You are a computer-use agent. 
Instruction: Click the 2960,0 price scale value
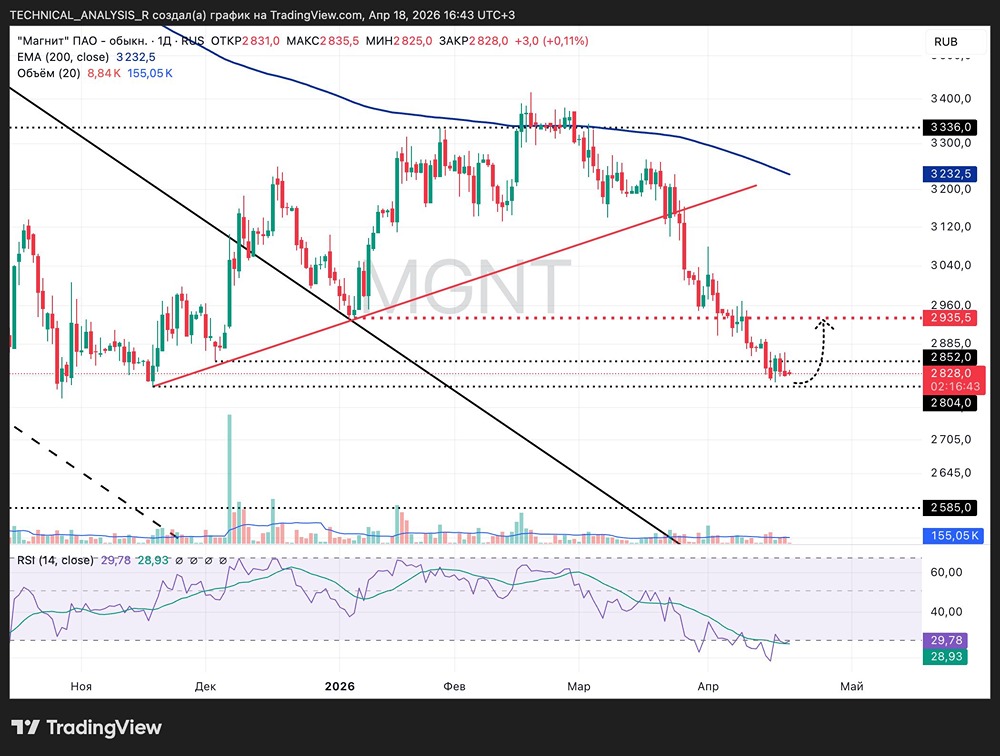951,304
